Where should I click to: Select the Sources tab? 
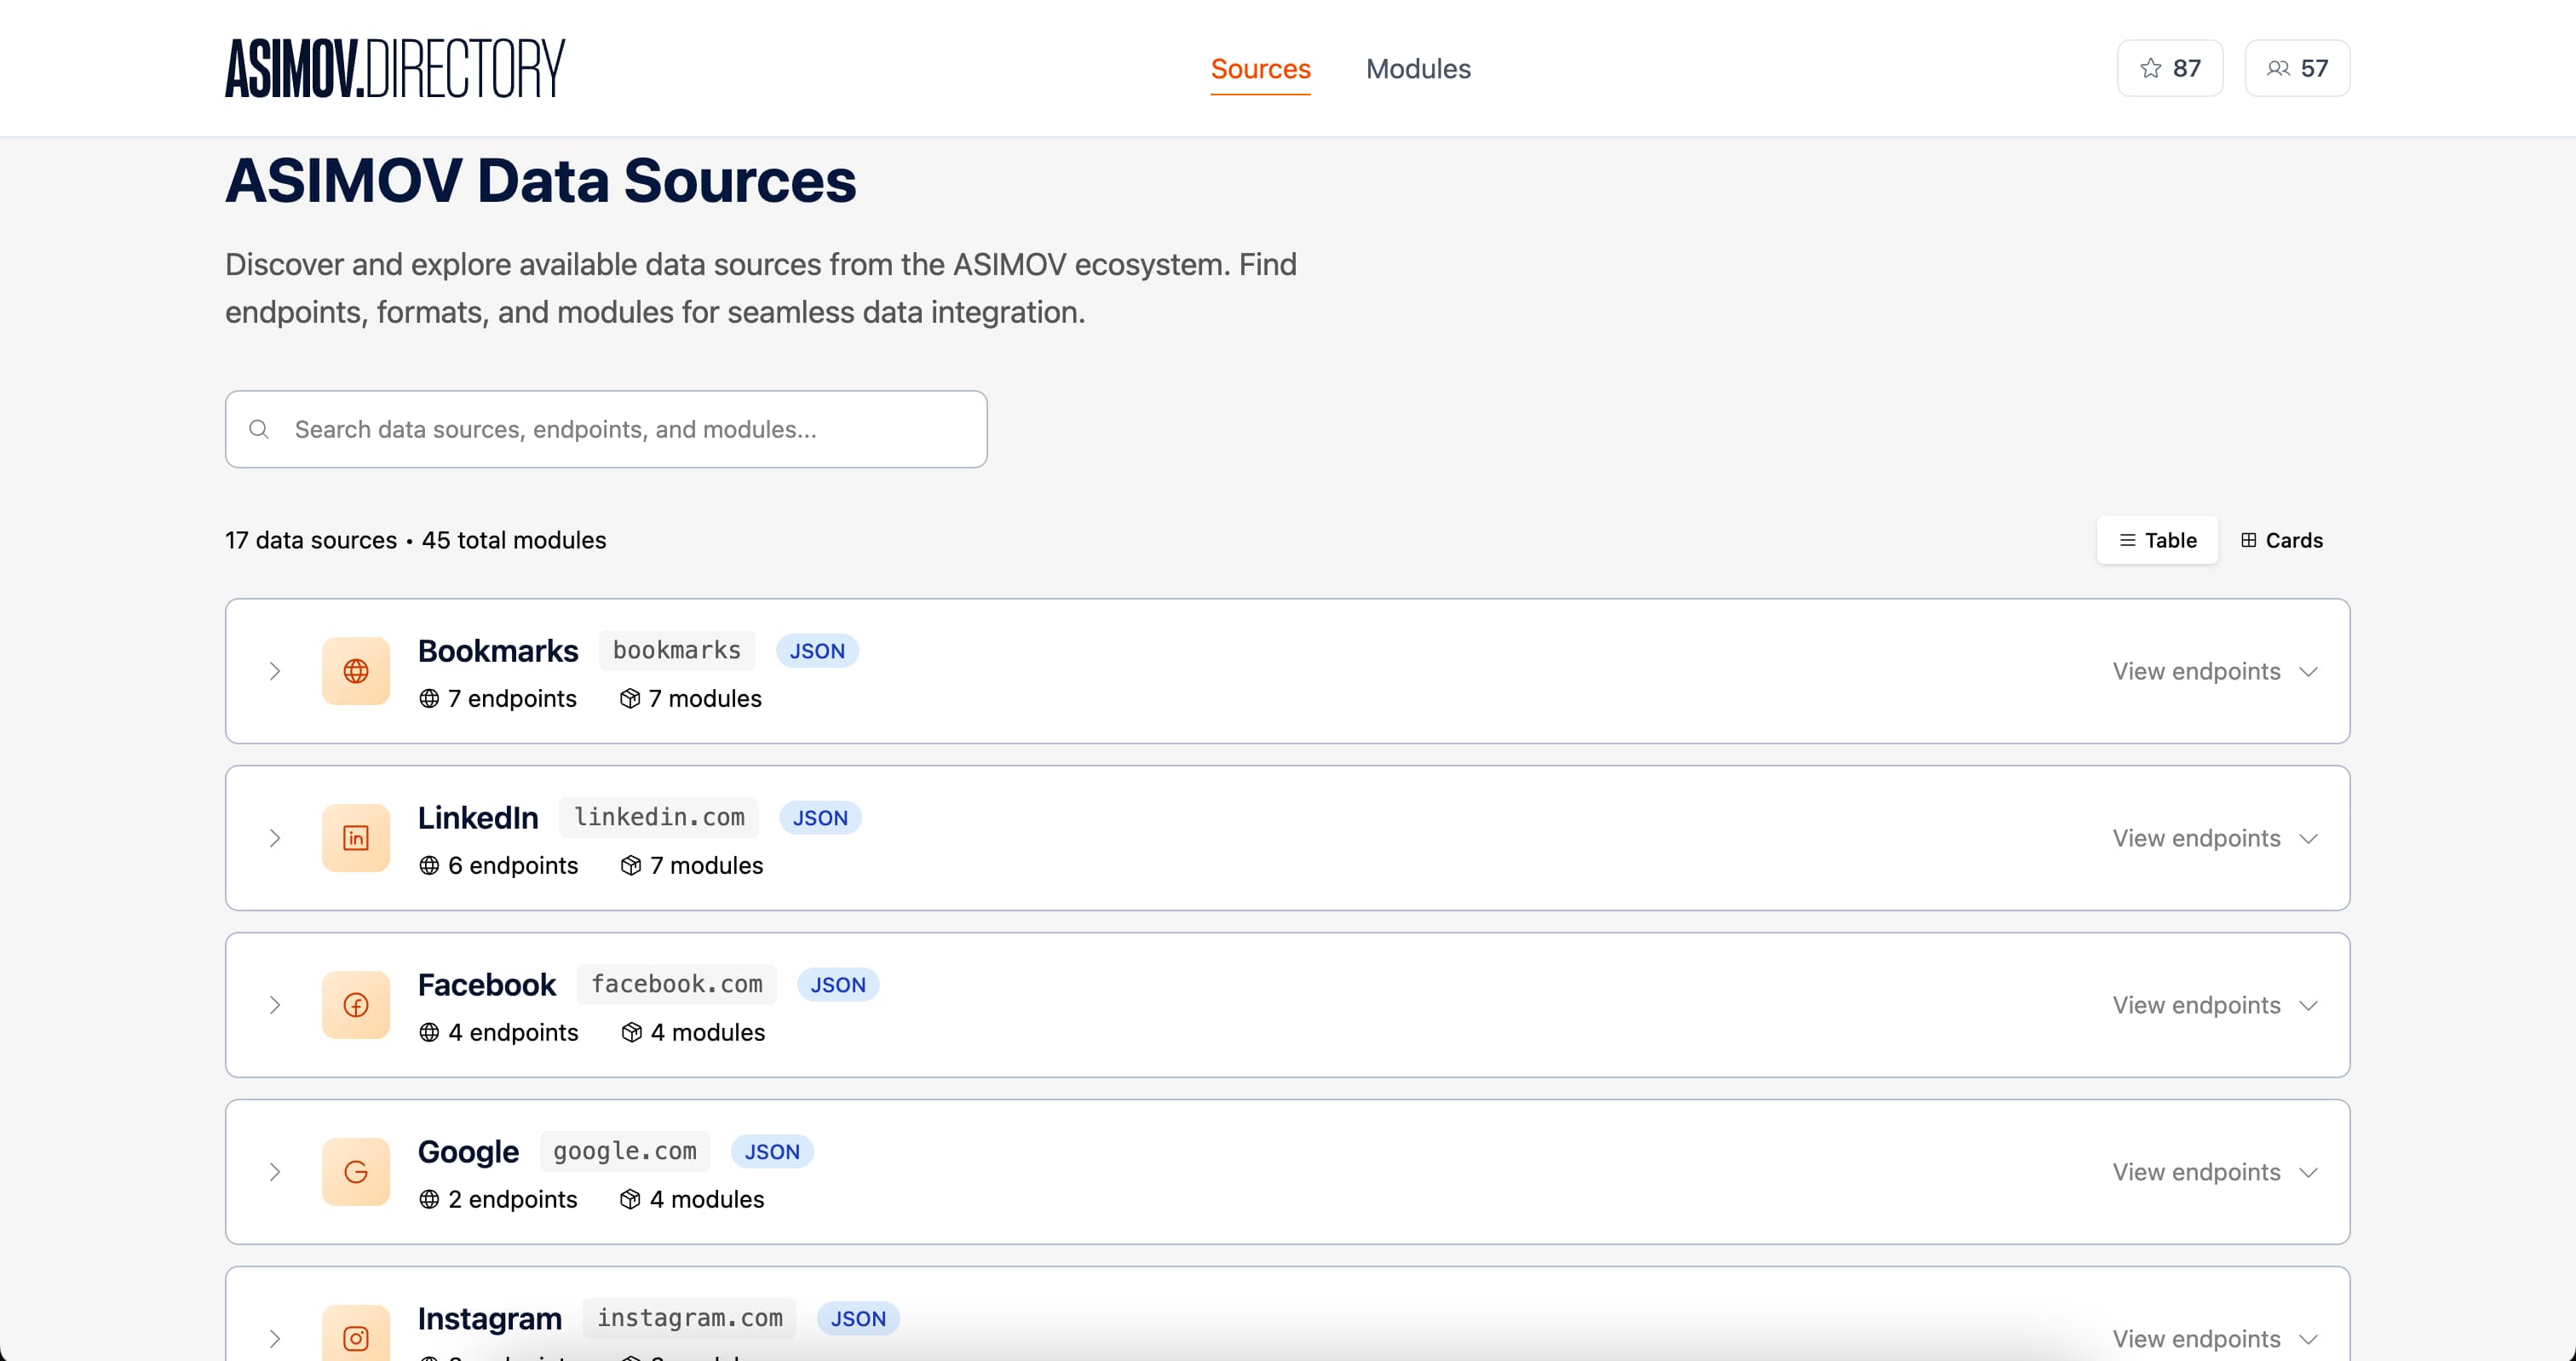coord(1260,69)
